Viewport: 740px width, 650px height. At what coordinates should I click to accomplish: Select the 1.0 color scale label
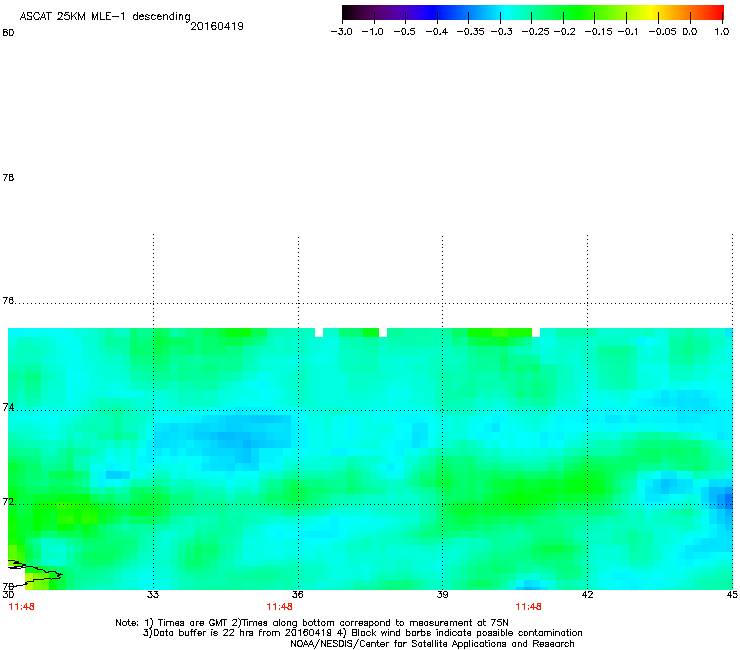point(722,32)
